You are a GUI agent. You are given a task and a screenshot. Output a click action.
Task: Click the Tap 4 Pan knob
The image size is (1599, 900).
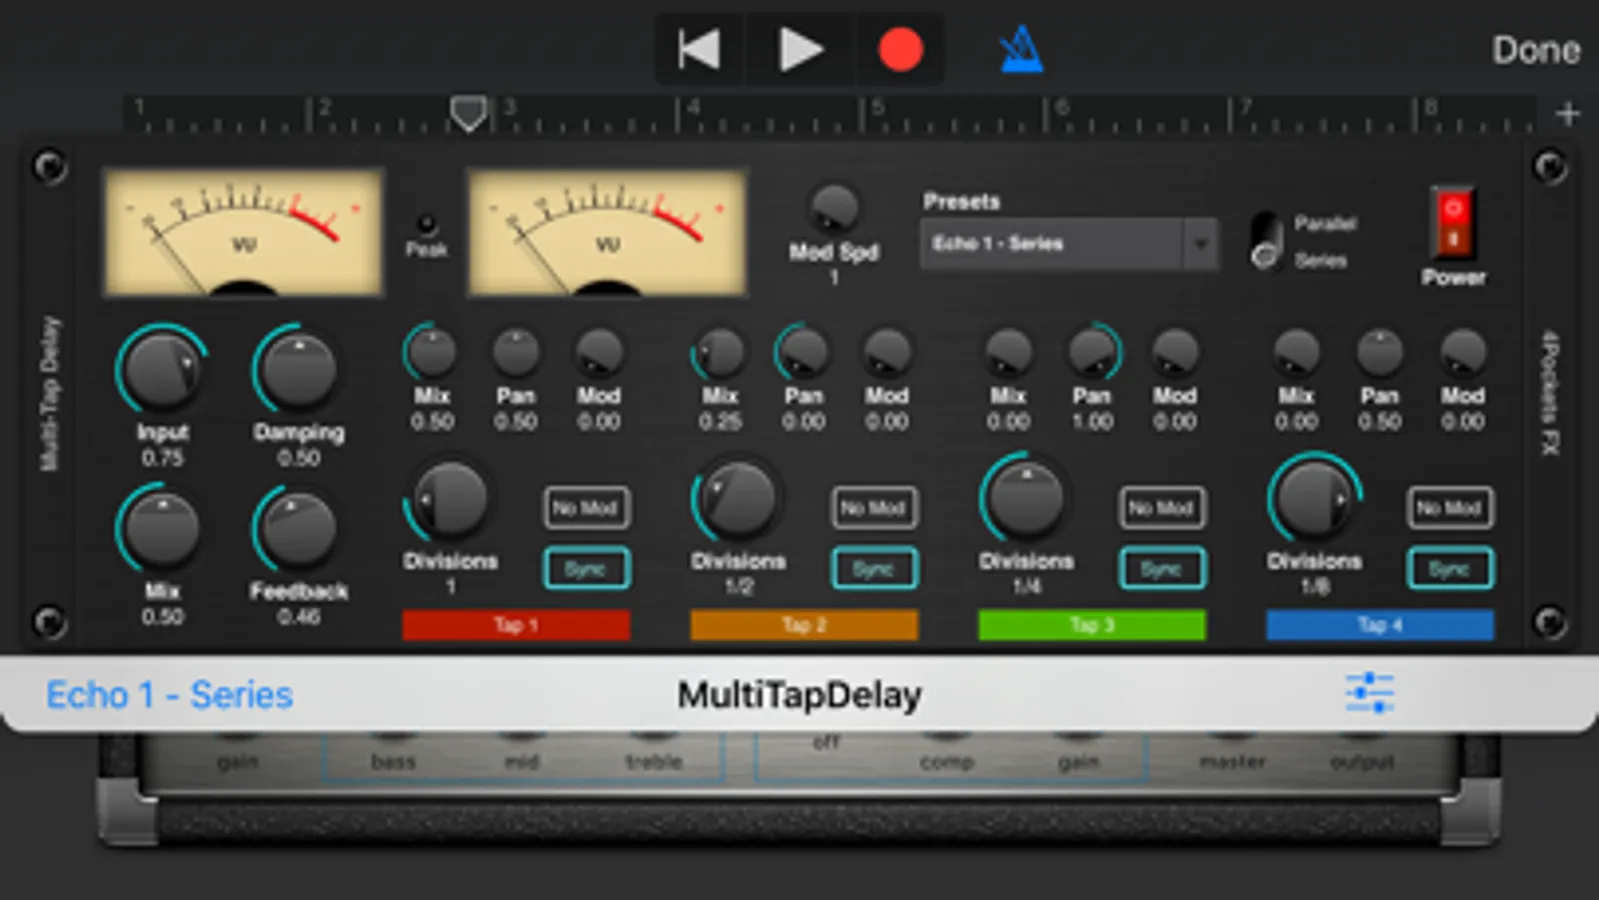[x=1380, y=351]
